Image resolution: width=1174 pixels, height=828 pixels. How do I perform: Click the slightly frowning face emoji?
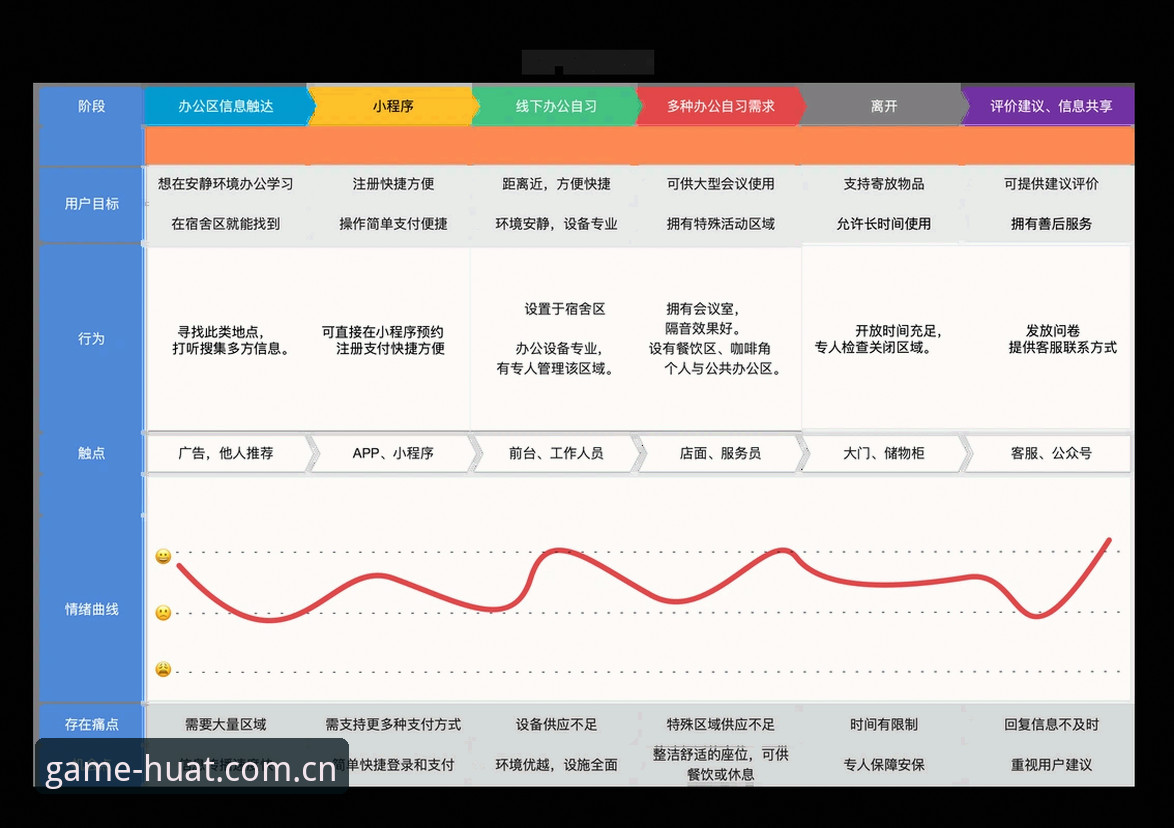point(163,613)
